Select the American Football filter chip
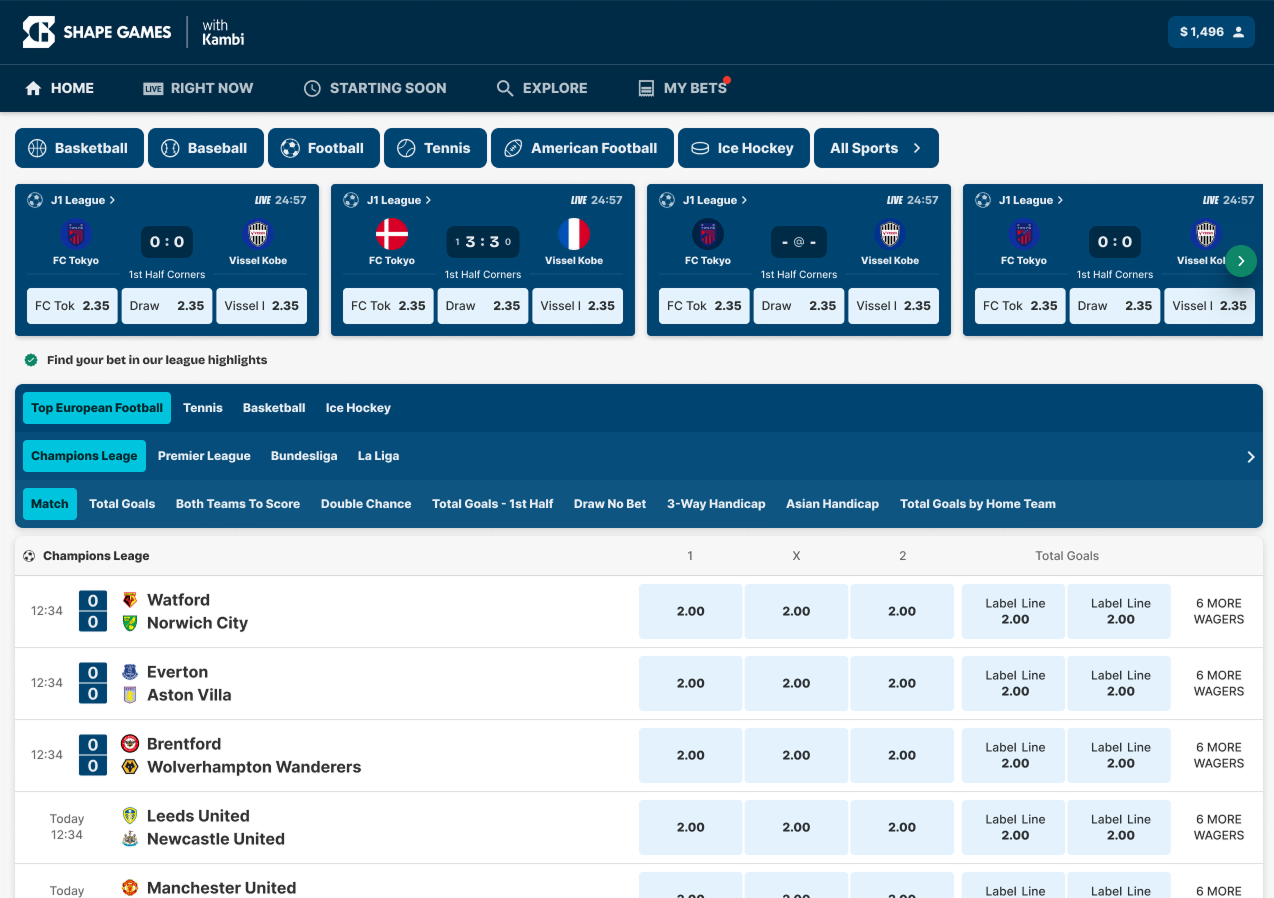 coord(581,148)
